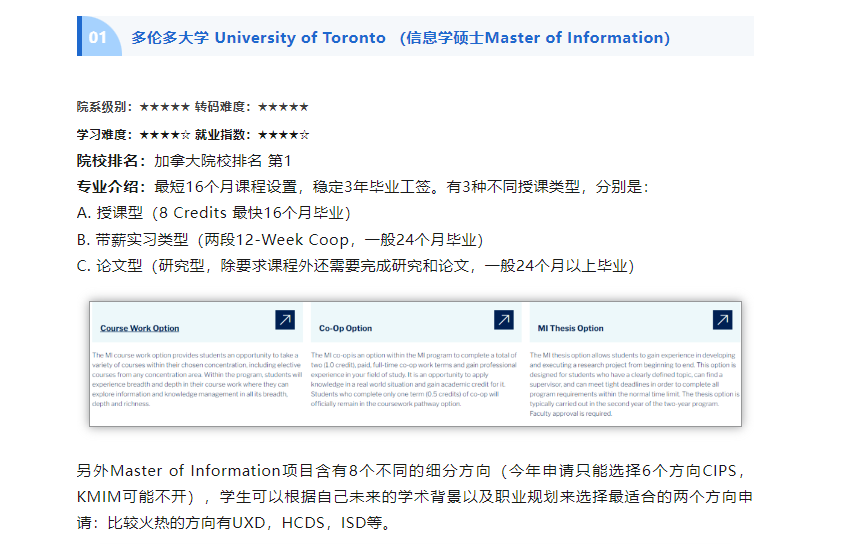The width and height of the screenshot is (846, 544).
Task: Click the 专业介绍 paragraph line
Action: click(x=362, y=187)
